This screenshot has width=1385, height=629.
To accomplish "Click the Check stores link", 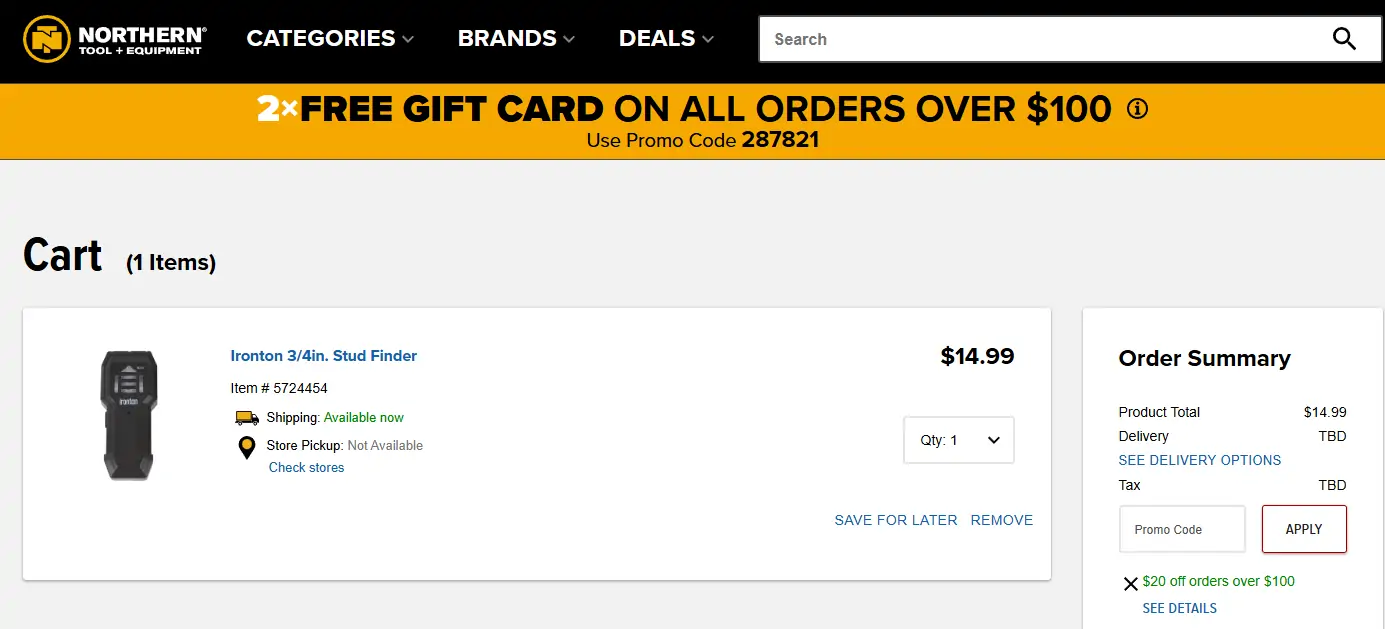I will click(x=306, y=468).
